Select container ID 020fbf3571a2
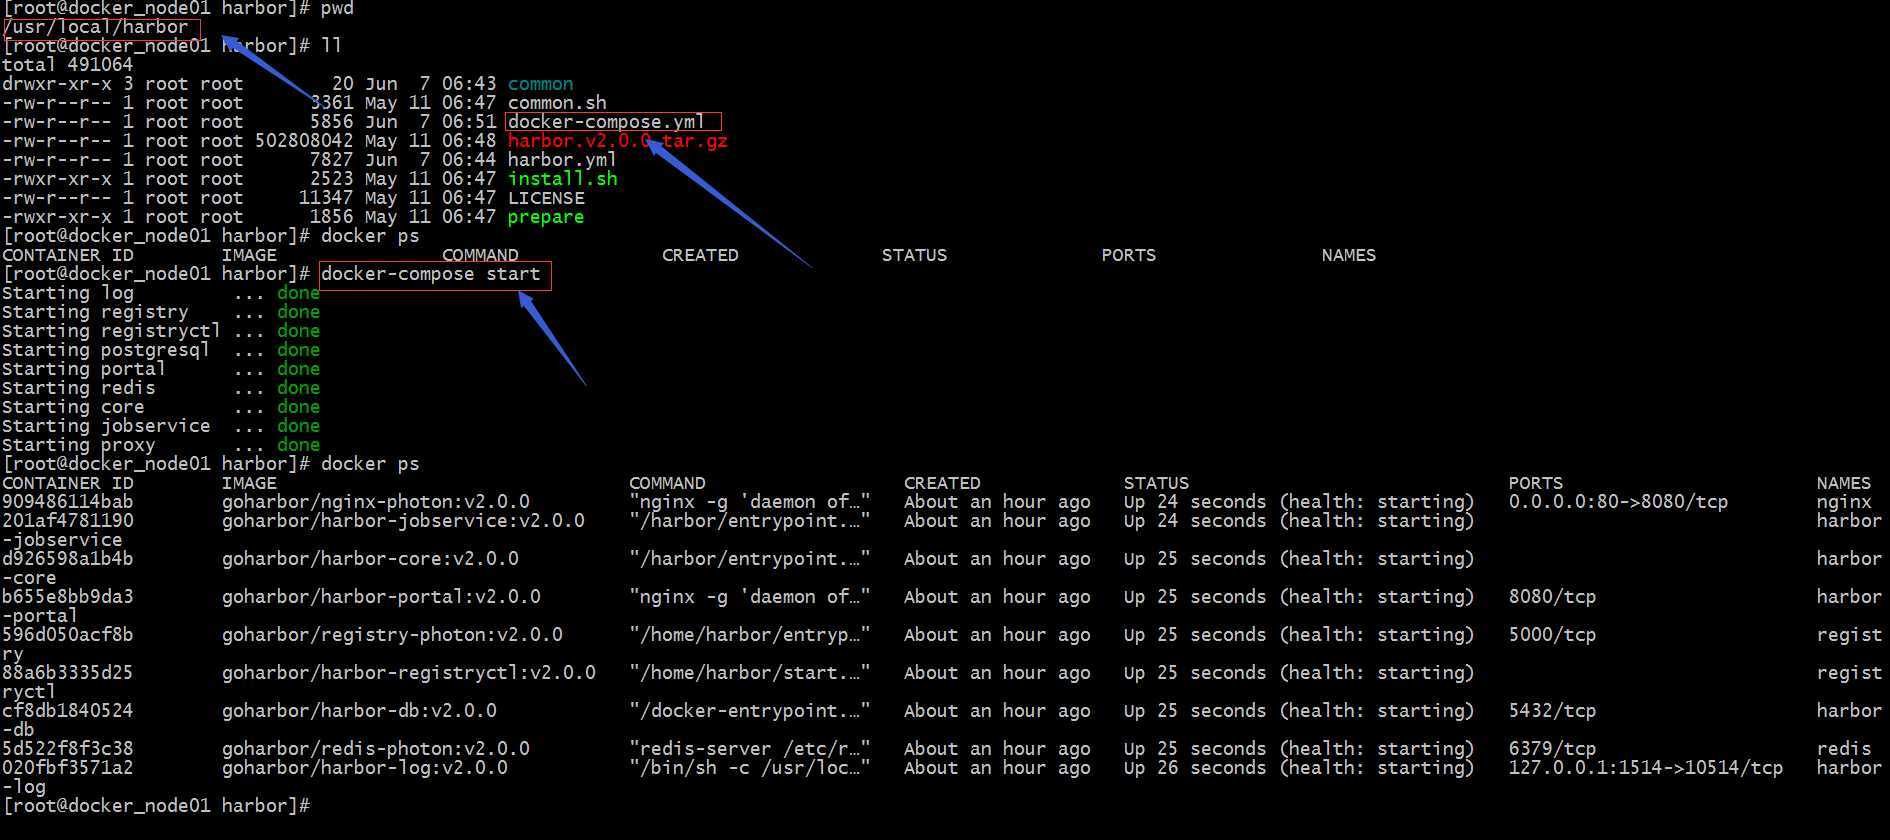 [x=67, y=768]
